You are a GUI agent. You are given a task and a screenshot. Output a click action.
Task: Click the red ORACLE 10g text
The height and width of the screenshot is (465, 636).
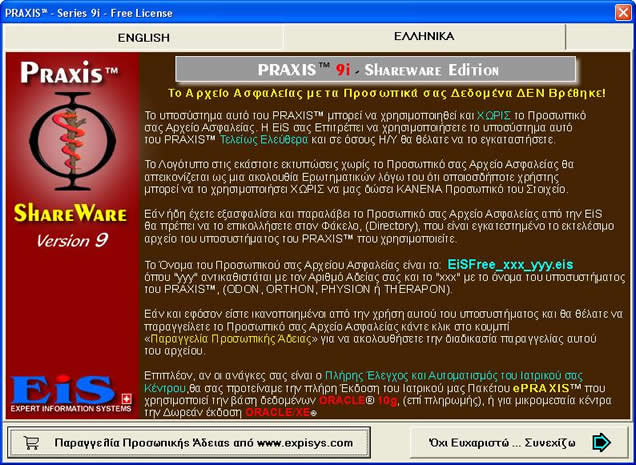pyautogui.click(x=358, y=401)
